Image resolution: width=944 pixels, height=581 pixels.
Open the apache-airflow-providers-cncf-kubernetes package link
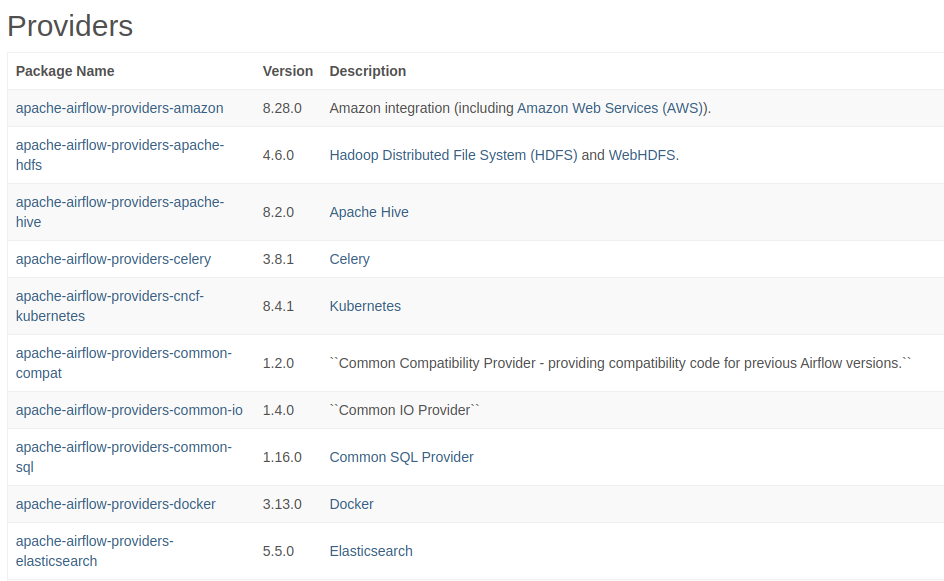coord(110,306)
